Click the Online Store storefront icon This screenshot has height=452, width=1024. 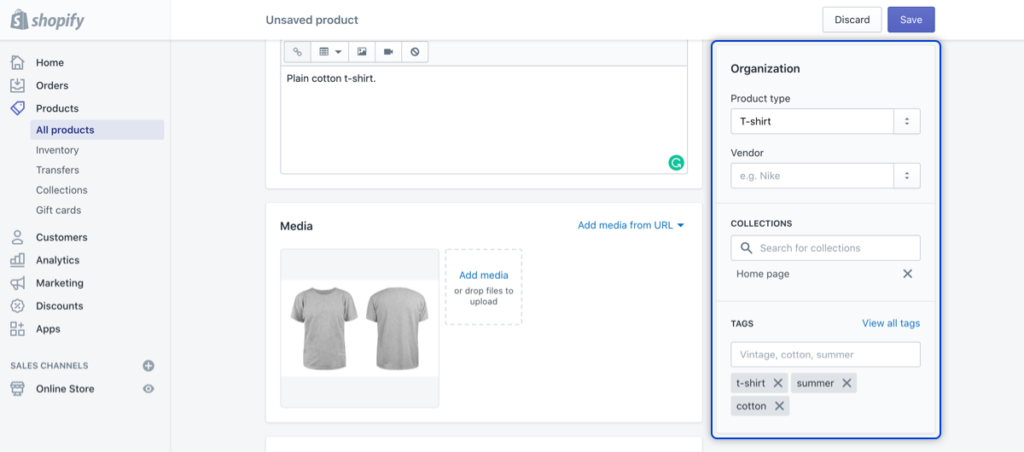(x=18, y=389)
